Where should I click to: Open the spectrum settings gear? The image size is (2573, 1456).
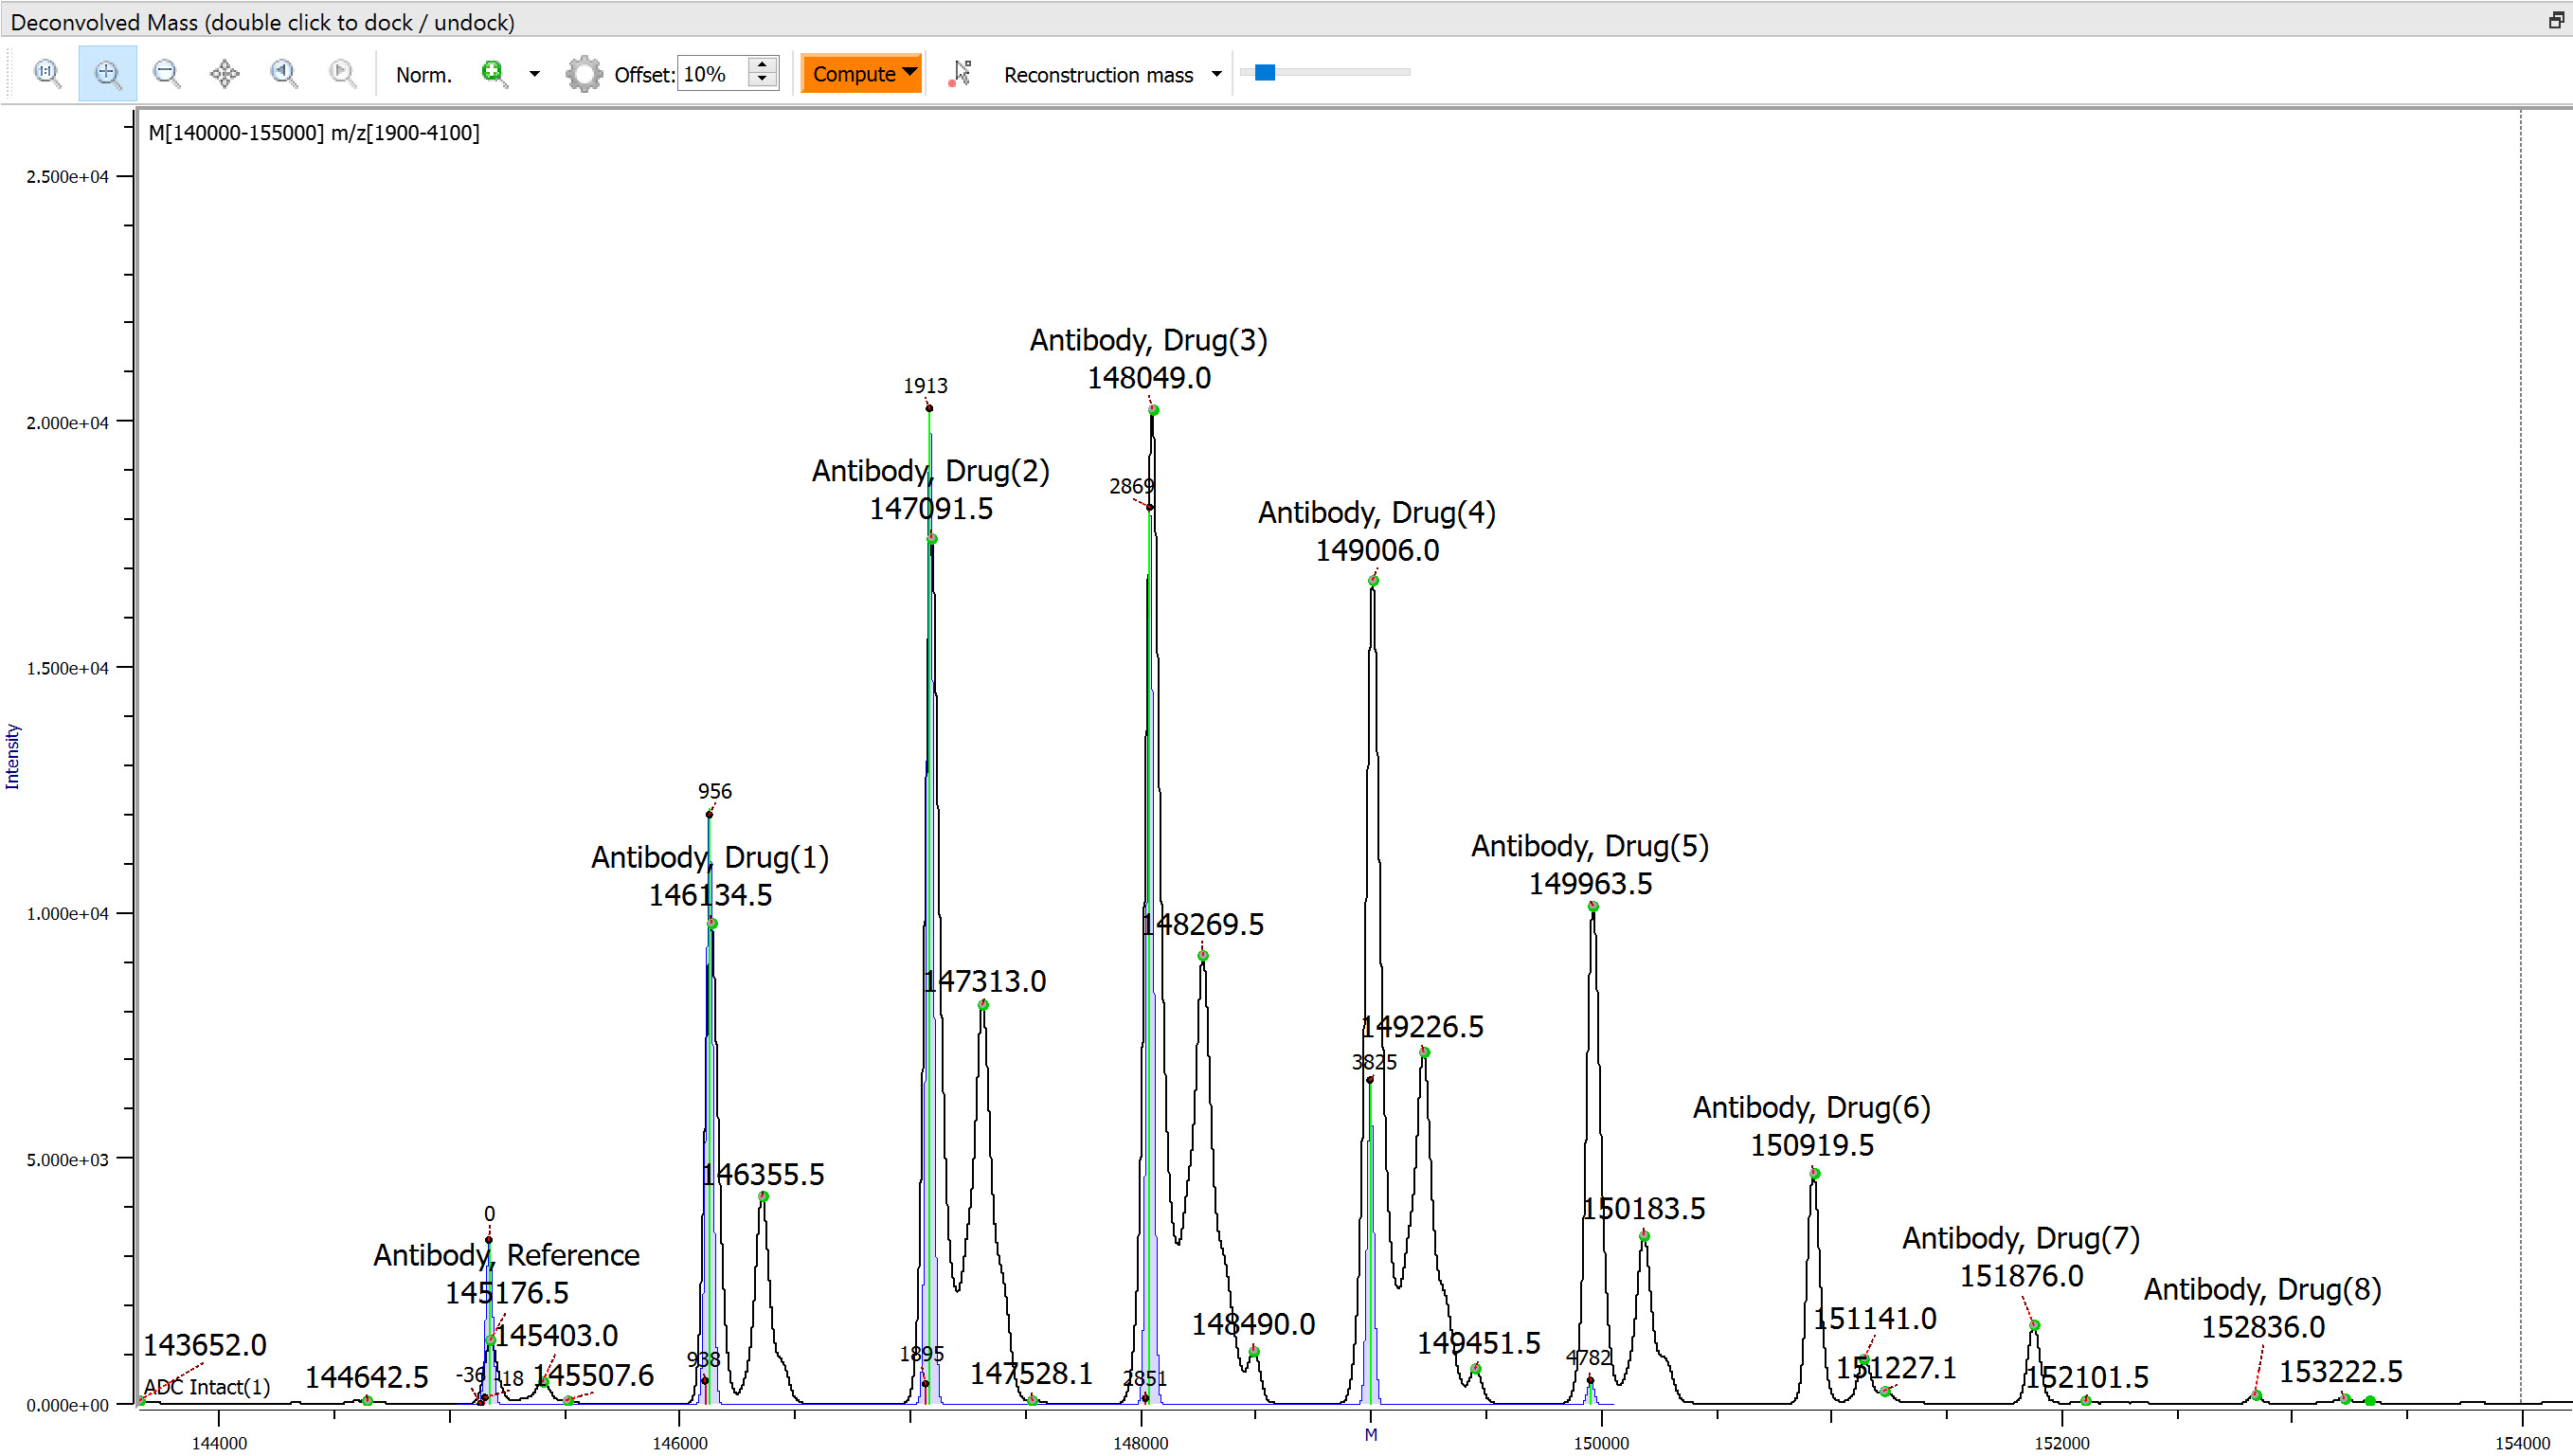point(584,72)
